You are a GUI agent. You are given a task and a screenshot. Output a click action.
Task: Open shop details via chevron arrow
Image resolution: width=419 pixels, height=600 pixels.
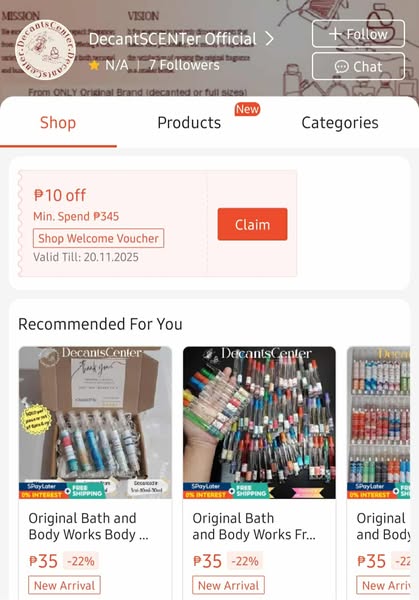[269, 38]
